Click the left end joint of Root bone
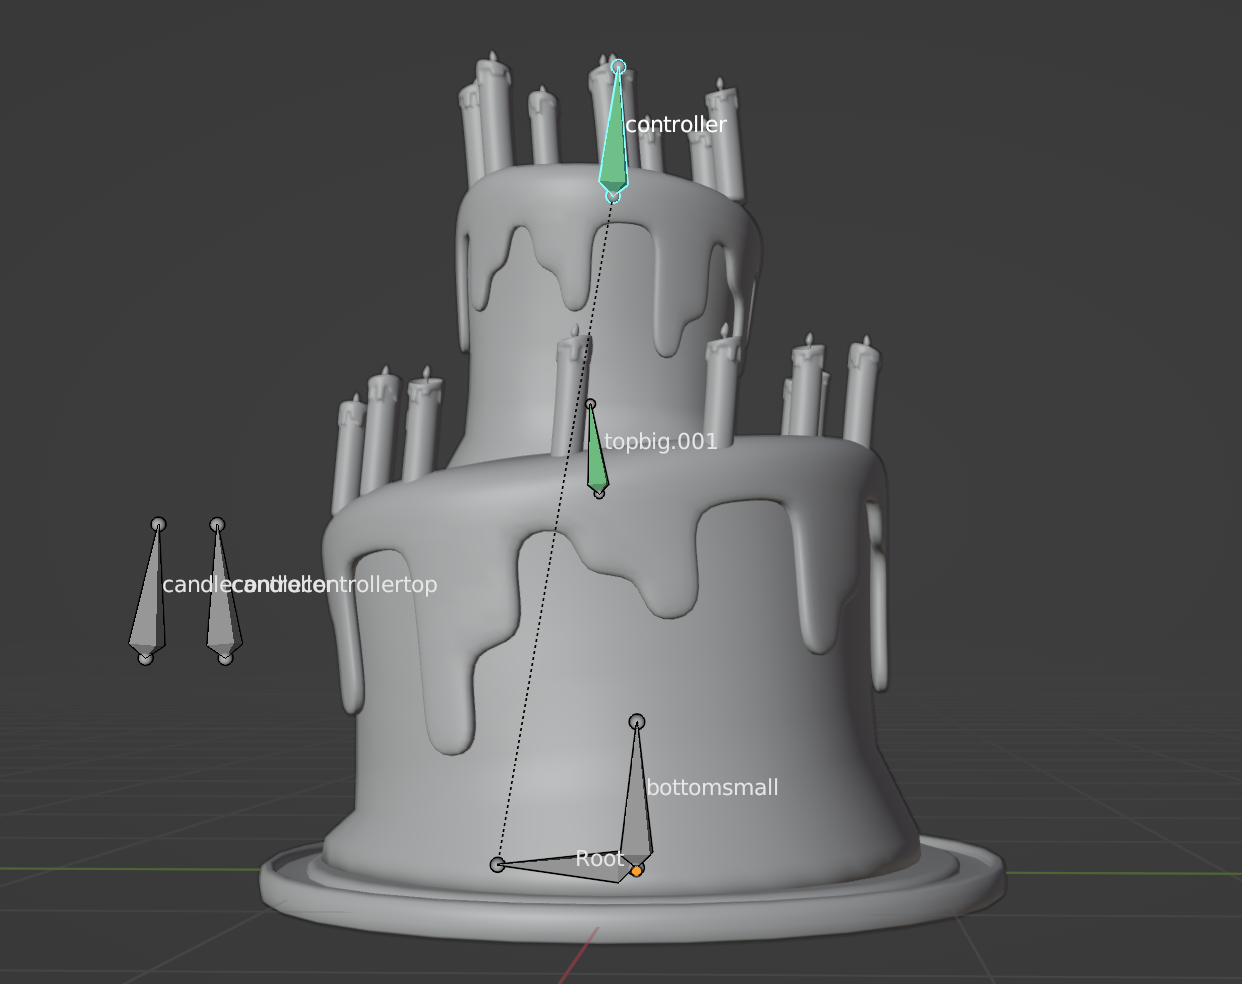 497,864
